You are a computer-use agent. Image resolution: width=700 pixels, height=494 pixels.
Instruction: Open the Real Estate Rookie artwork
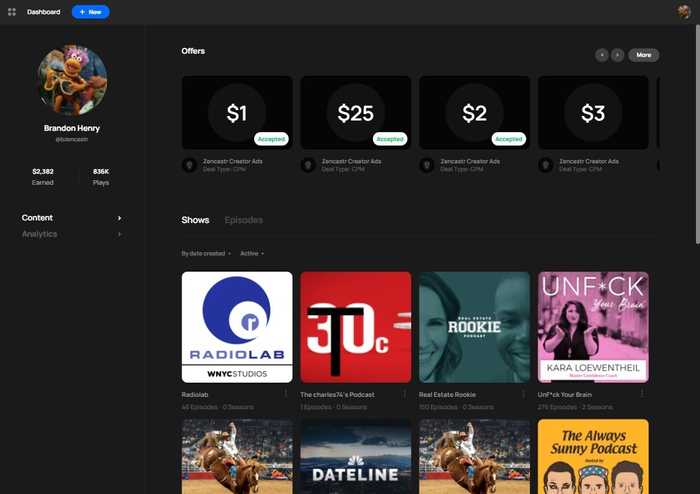(x=475, y=327)
